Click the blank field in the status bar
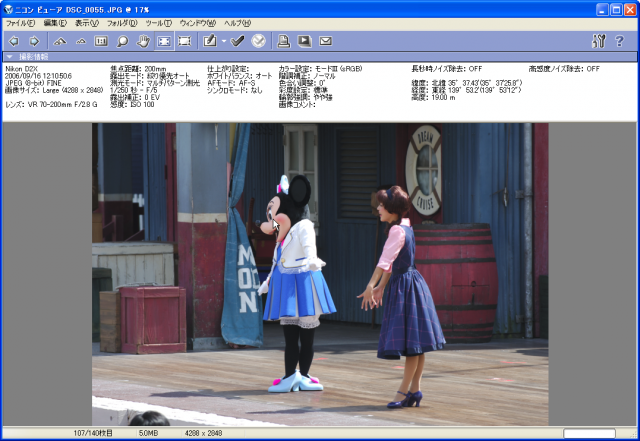The image size is (640, 441). point(589,433)
